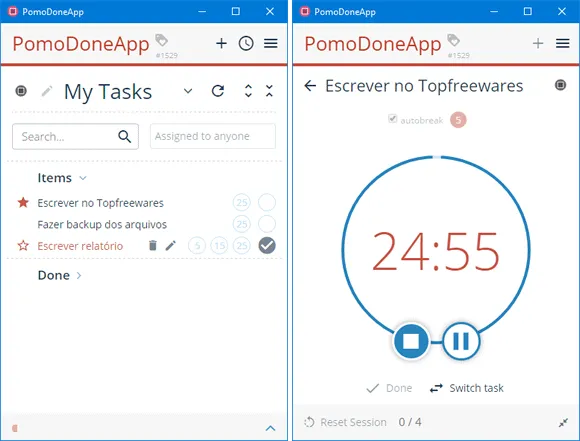Click Reset Session
580x441 pixels.
[345, 422]
